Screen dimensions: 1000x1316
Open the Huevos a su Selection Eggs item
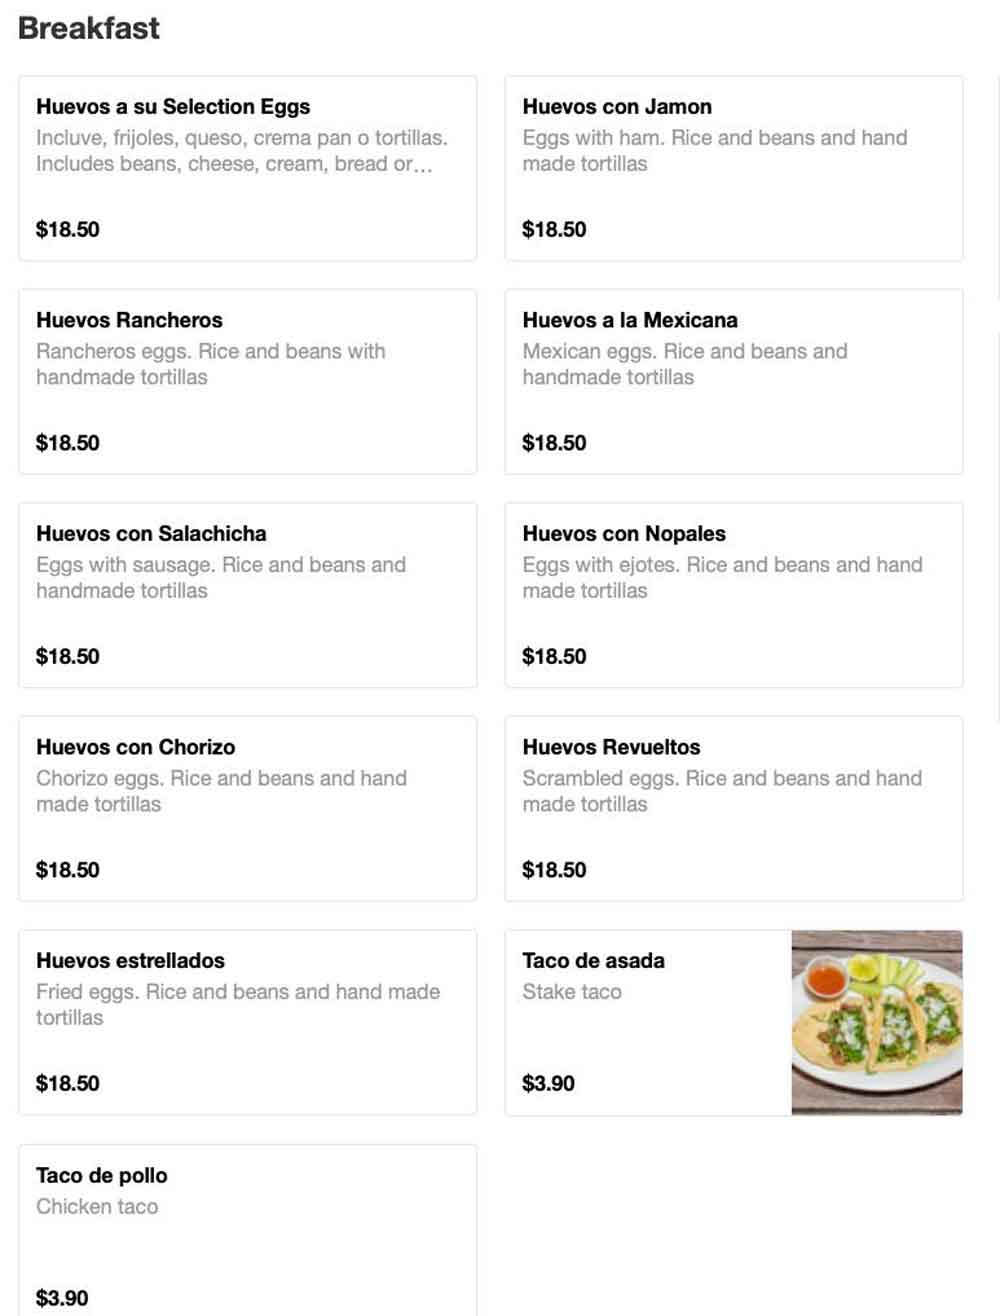click(248, 168)
